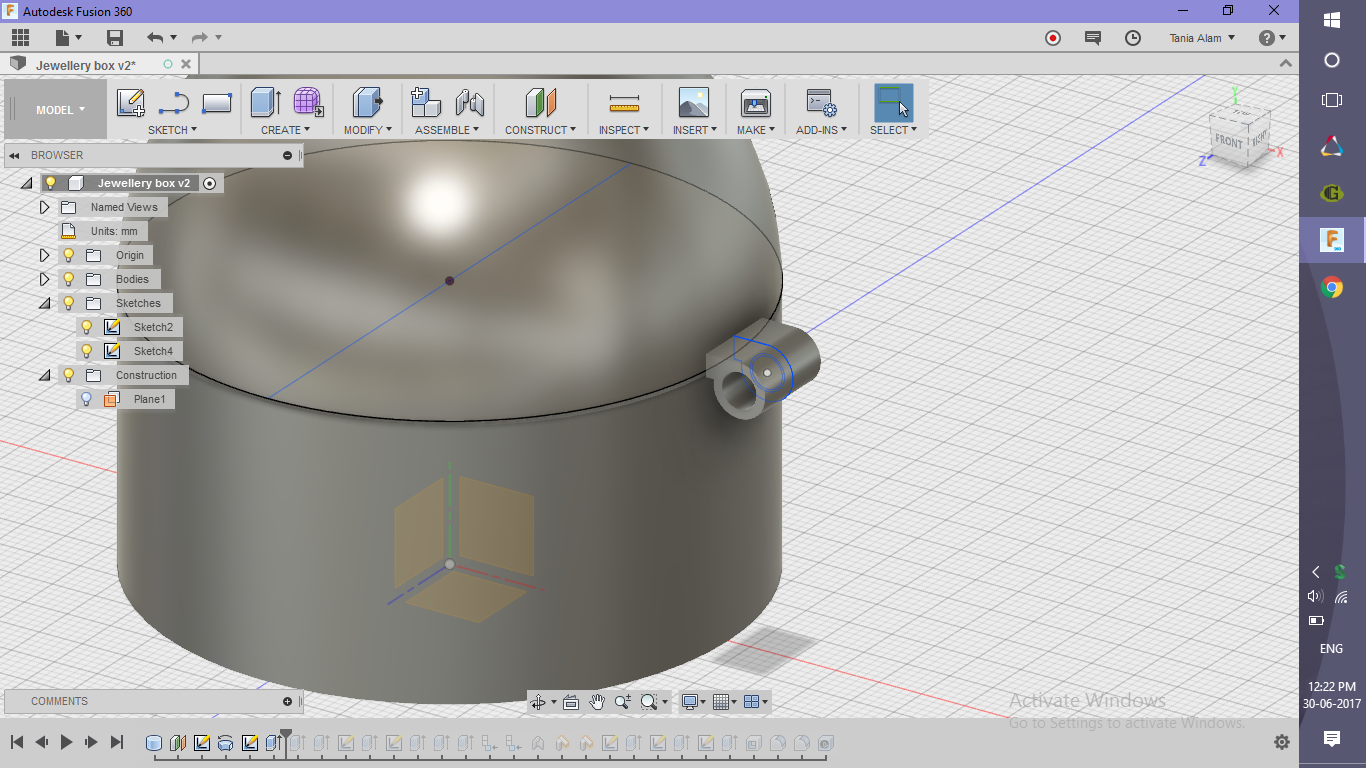The width and height of the screenshot is (1366, 768).
Task: Open Display Settings dropdown
Action: tap(694, 702)
